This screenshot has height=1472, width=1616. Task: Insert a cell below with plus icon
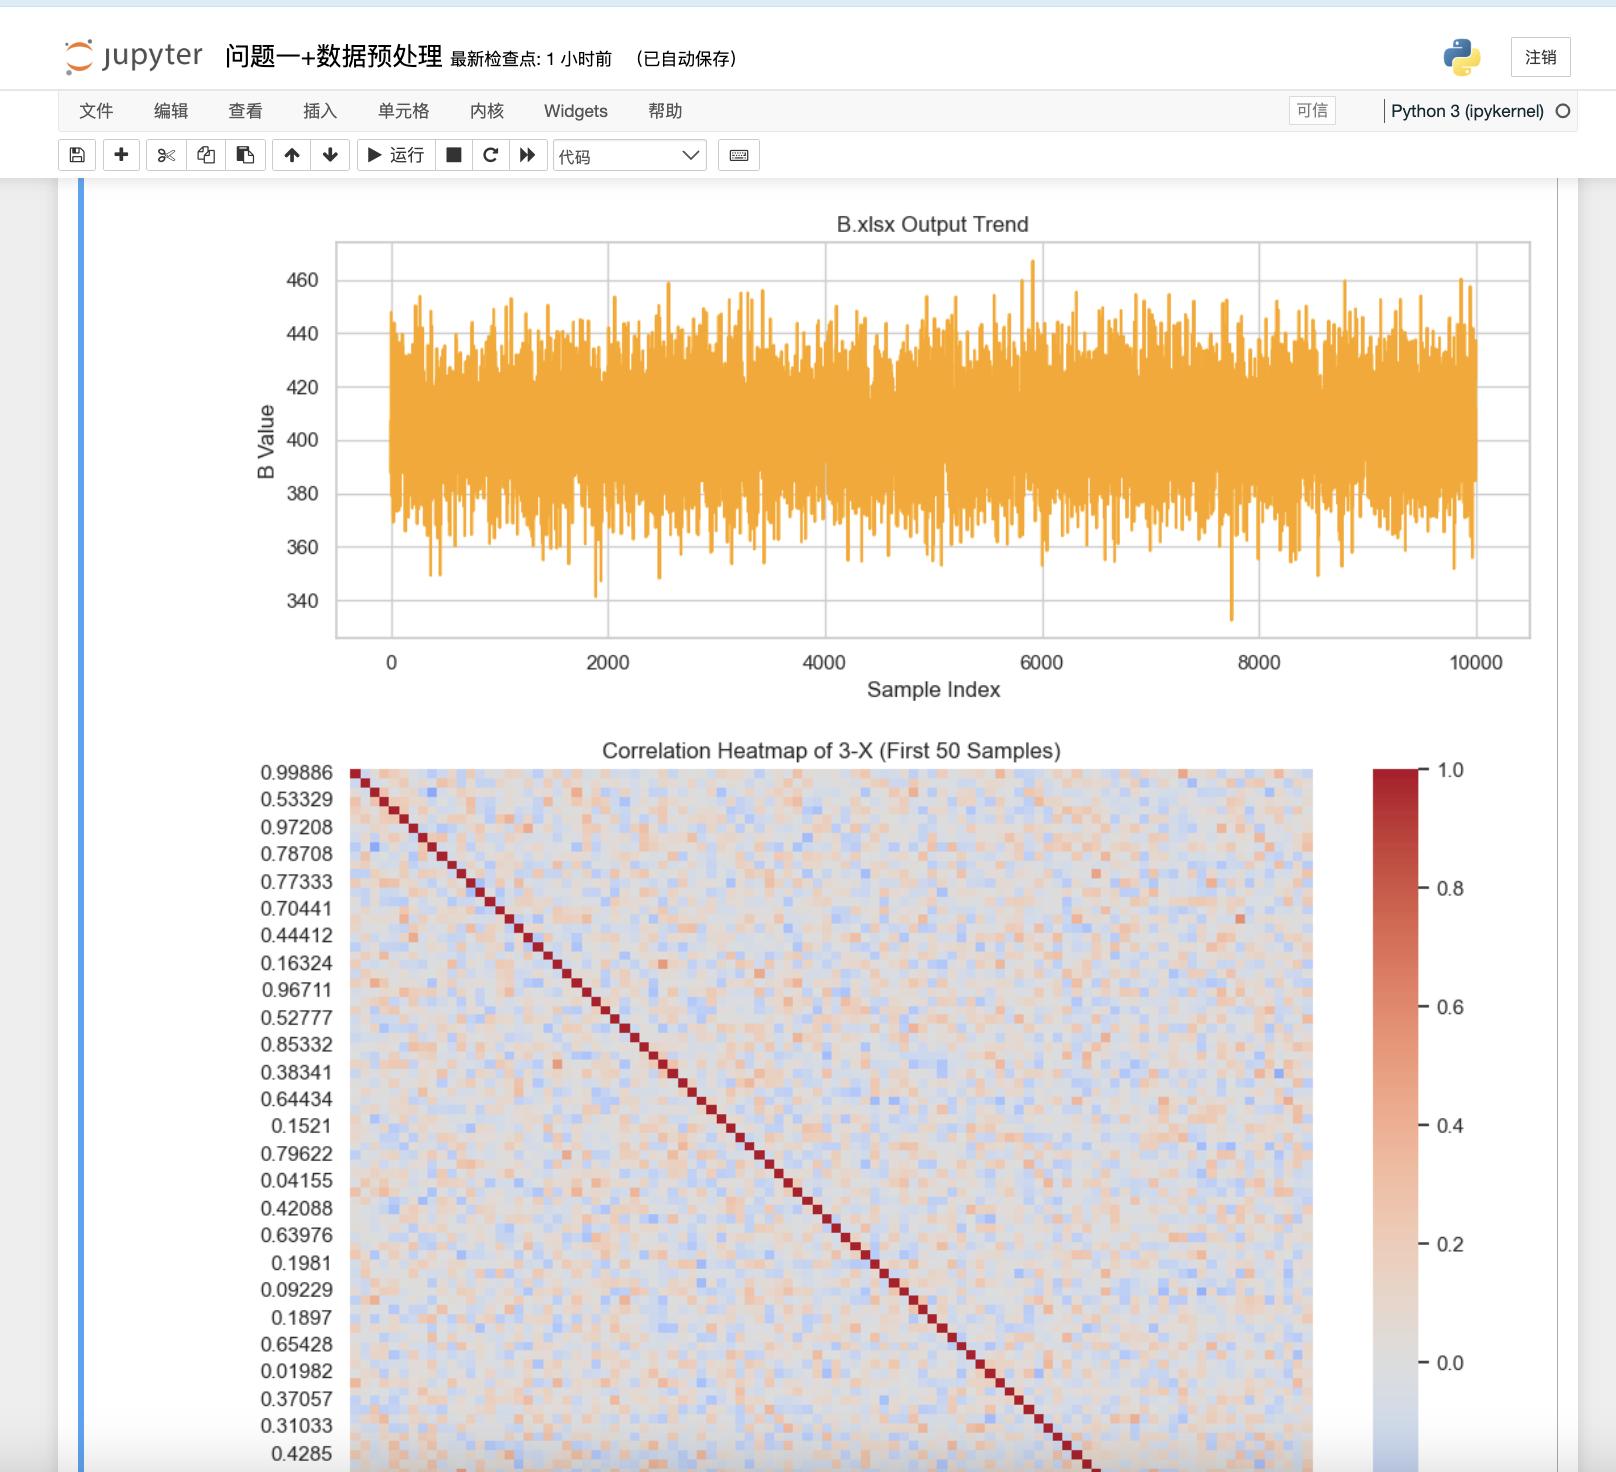click(121, 155)
